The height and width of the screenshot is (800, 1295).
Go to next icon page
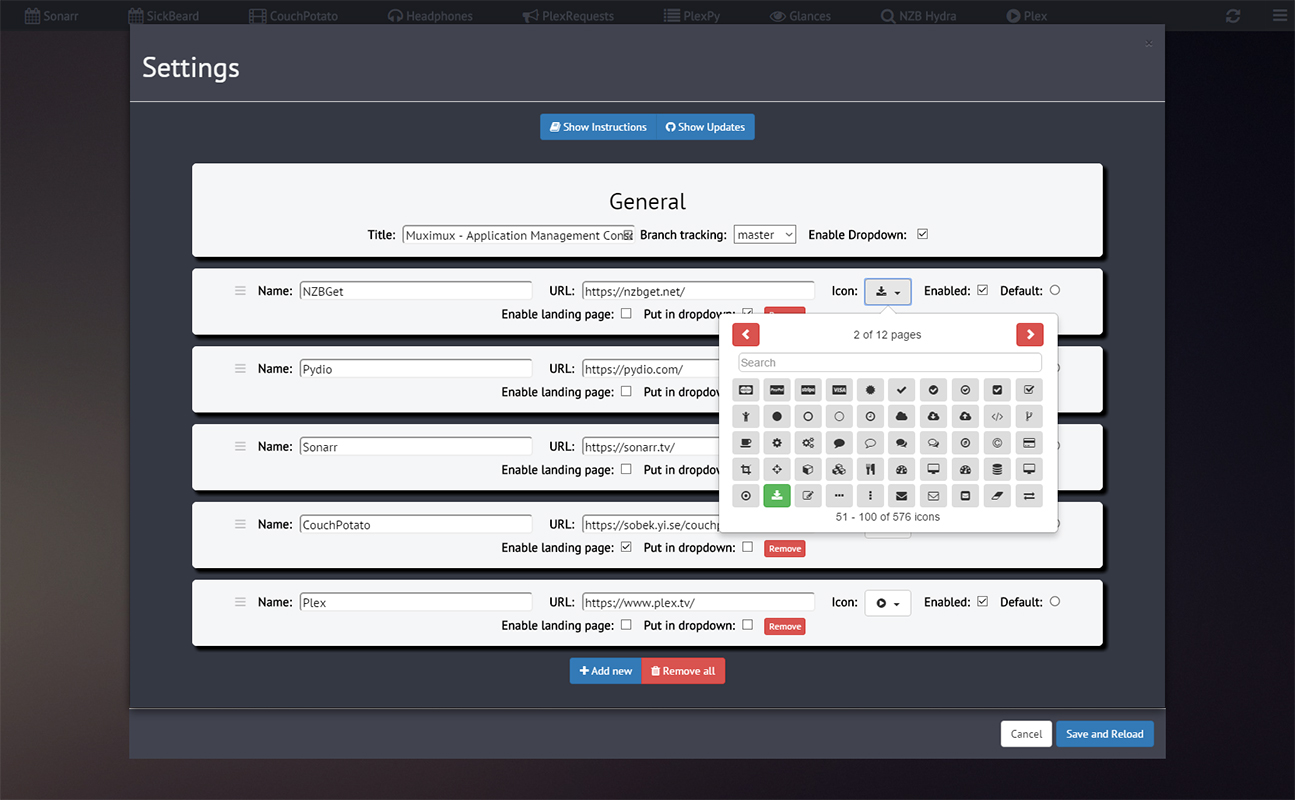point(1029,335)
